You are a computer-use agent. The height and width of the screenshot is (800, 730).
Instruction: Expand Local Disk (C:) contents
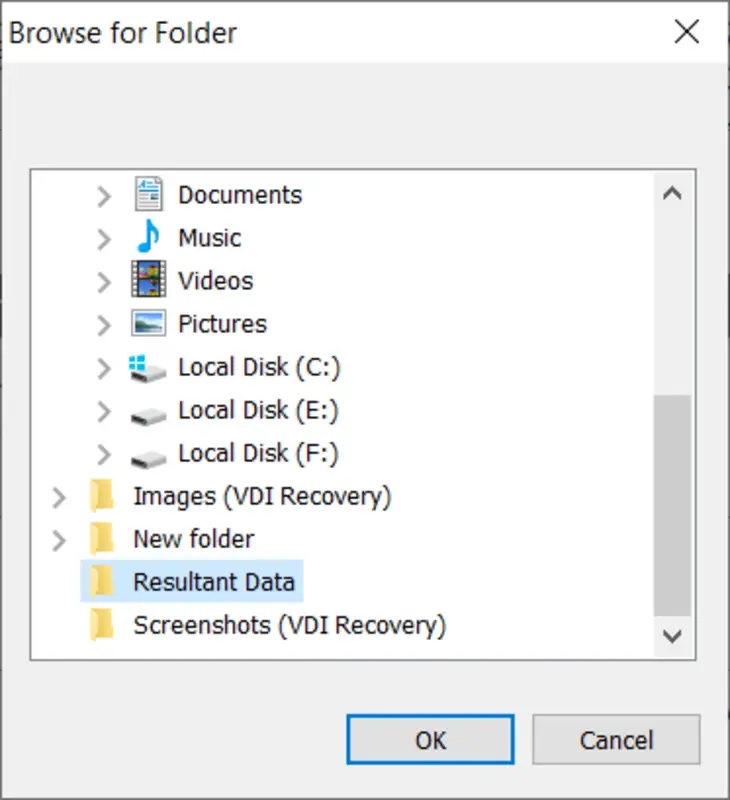[104, 367]
